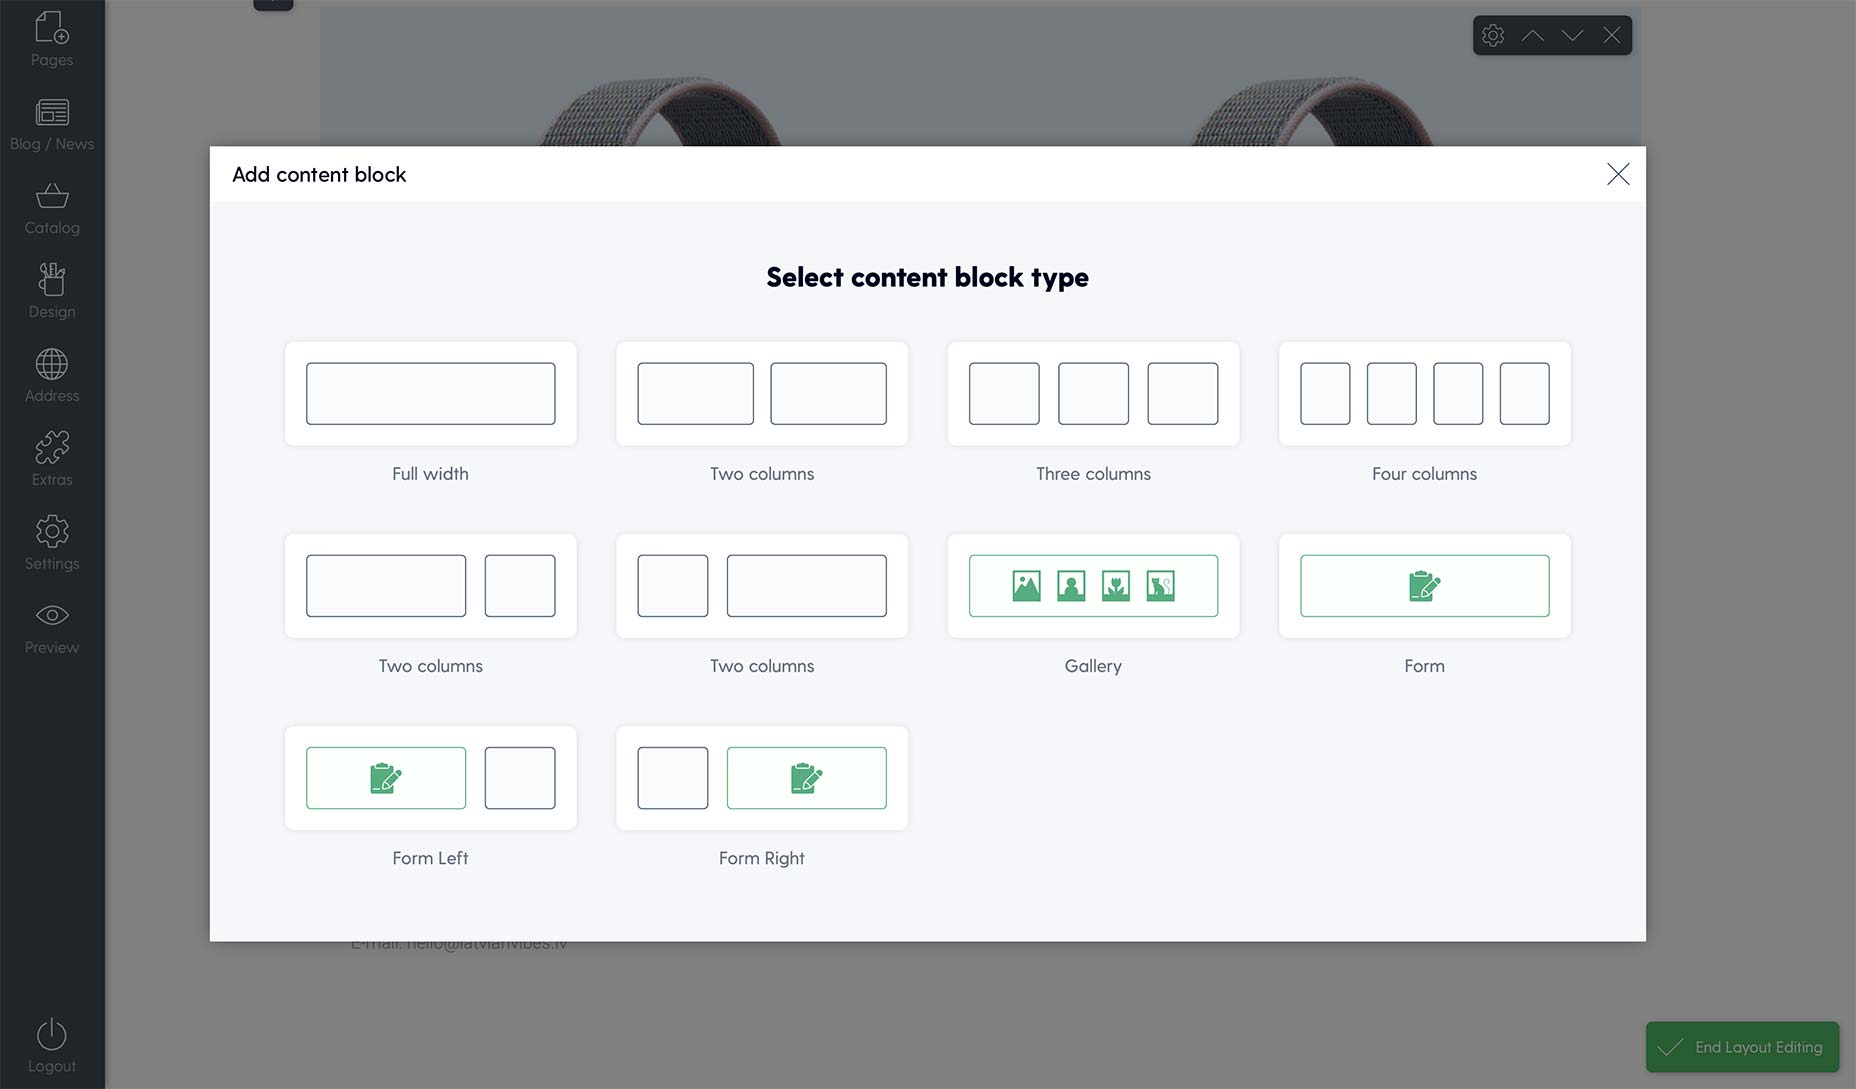This screenshot has height=1089, width=1856.
Task: Click the Four columns label
Action: [1425, 474]
